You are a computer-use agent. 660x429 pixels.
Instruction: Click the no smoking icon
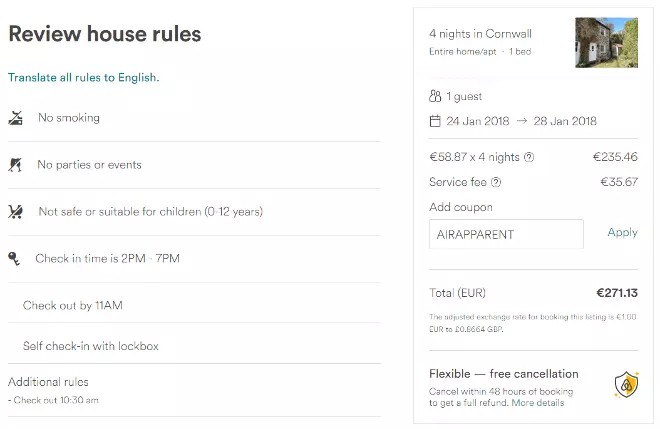click(x=15, y=118)
